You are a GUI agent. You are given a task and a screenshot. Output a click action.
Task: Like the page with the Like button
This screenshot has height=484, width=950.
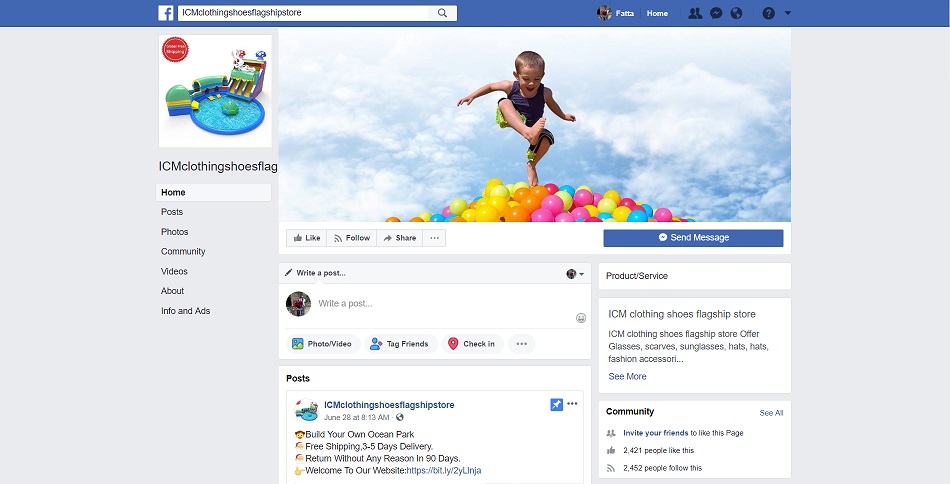[x=307, y=238]
